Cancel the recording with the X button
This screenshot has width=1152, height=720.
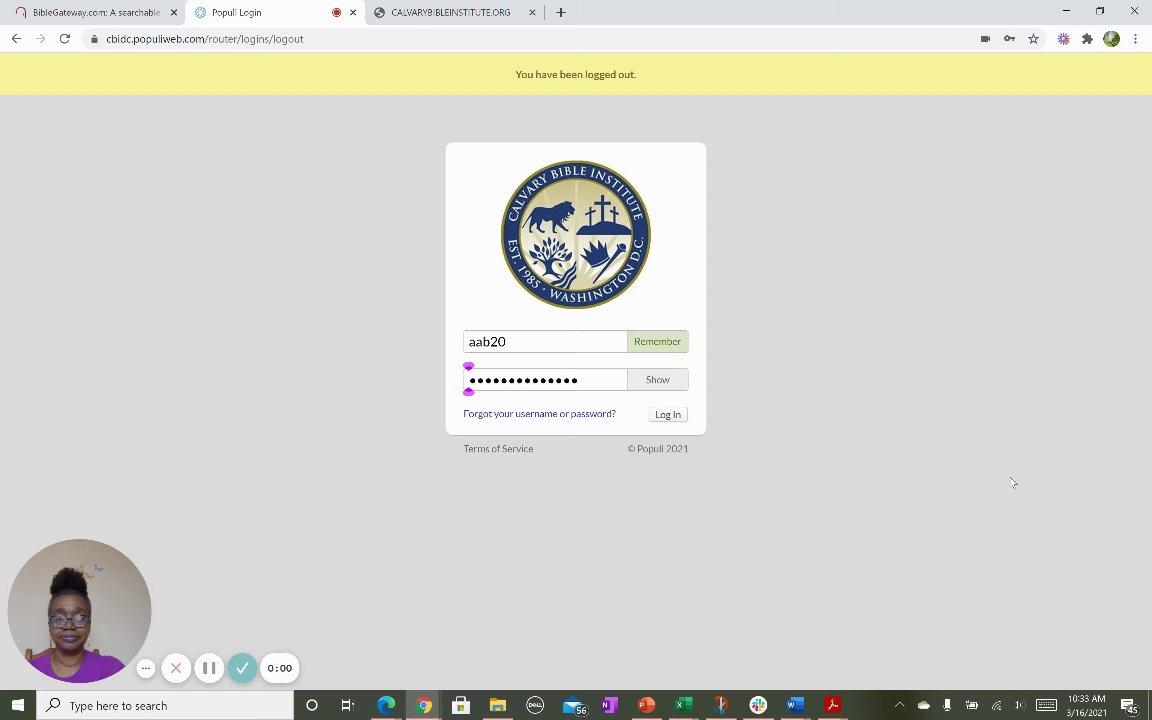176,668
